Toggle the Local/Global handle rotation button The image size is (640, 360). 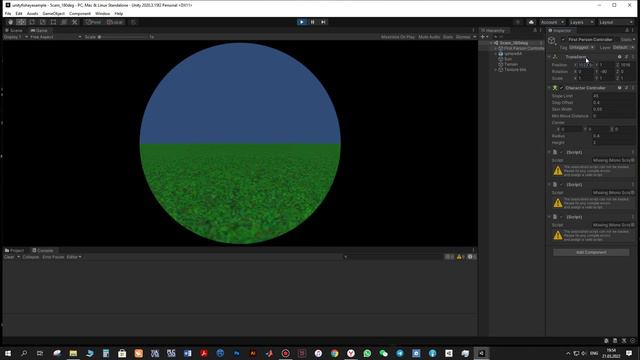[x=115, y=22]
